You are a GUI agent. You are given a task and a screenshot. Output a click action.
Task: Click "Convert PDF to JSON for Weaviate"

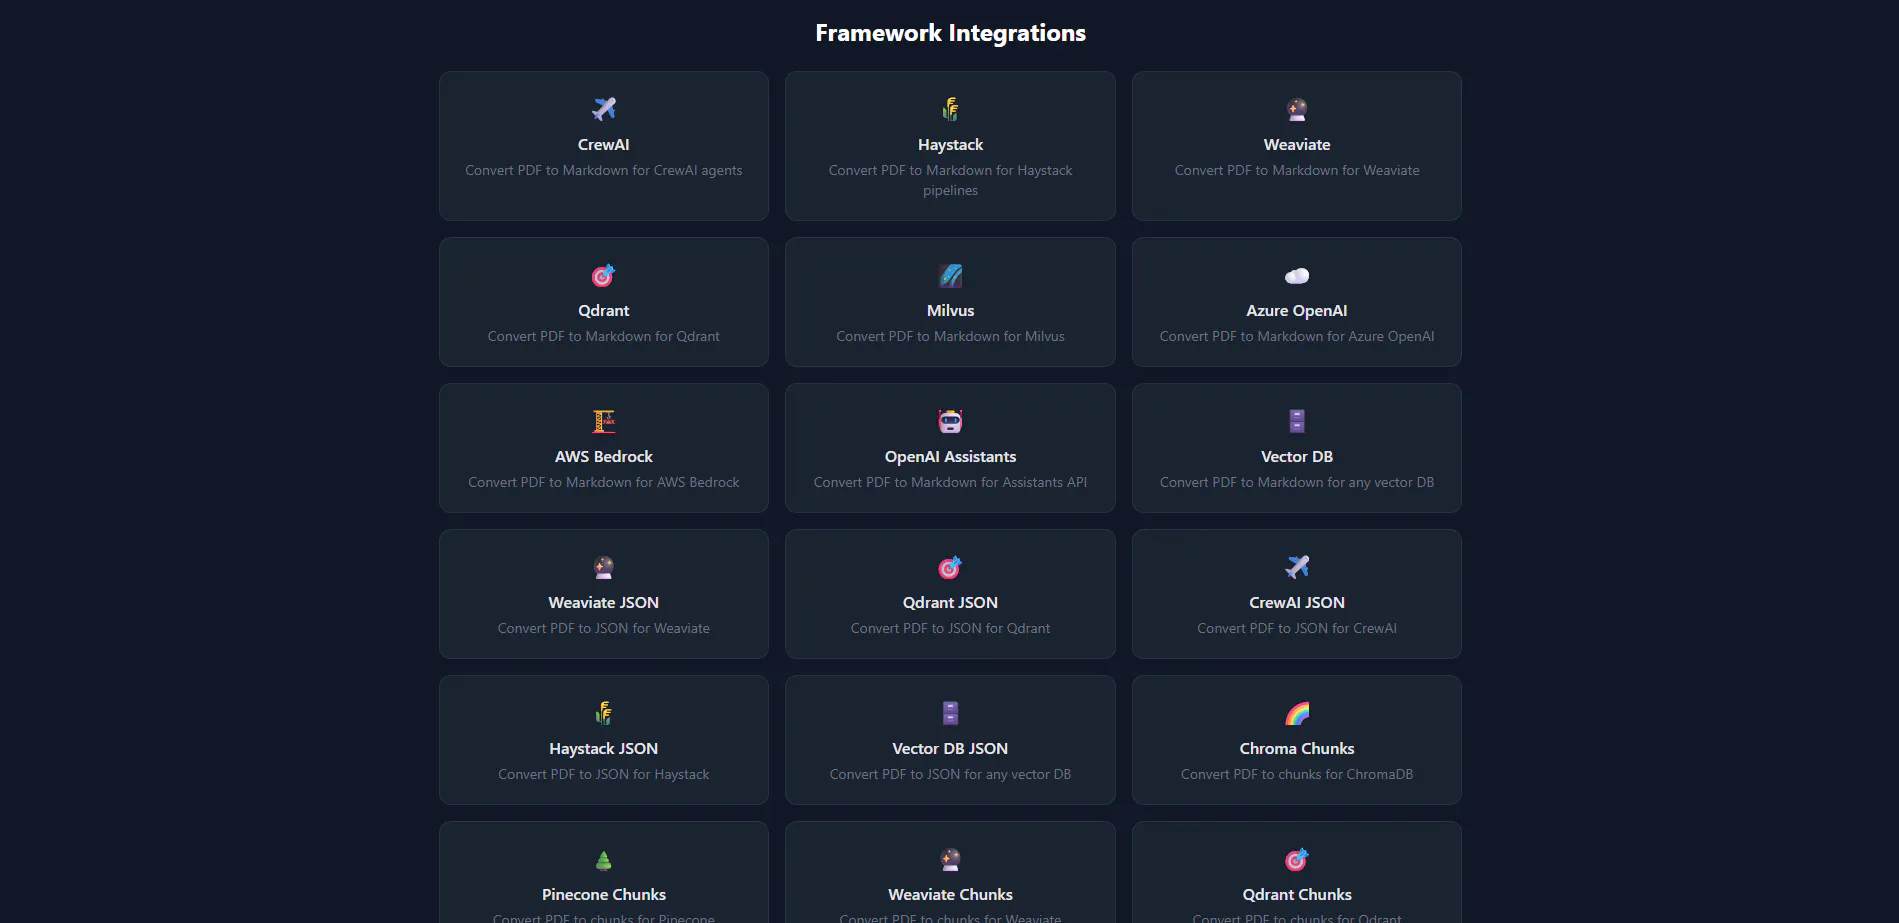(604, 629)
